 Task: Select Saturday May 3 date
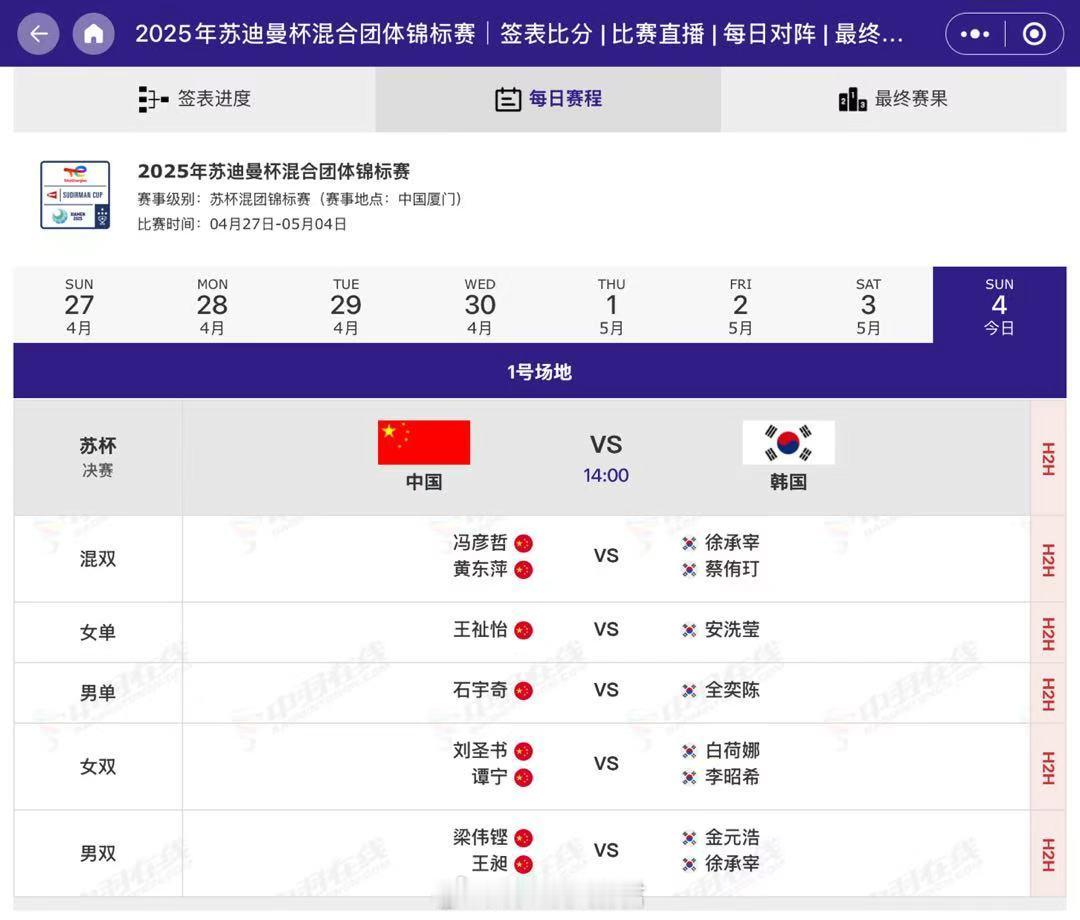[869, 305]
